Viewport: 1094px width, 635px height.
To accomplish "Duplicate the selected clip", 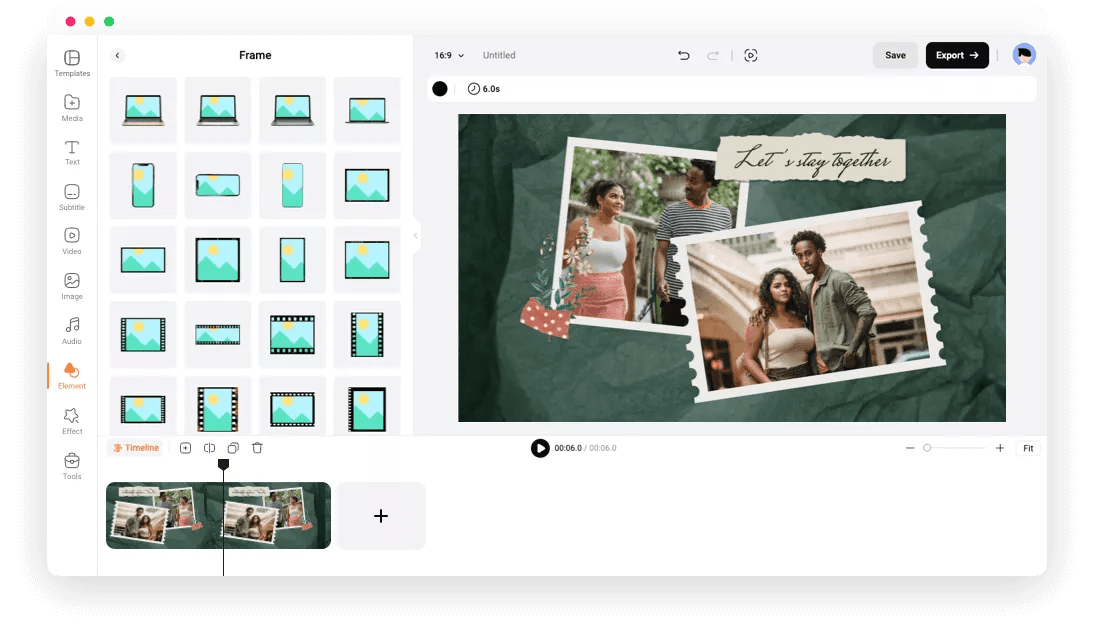I will coord(233,448).
